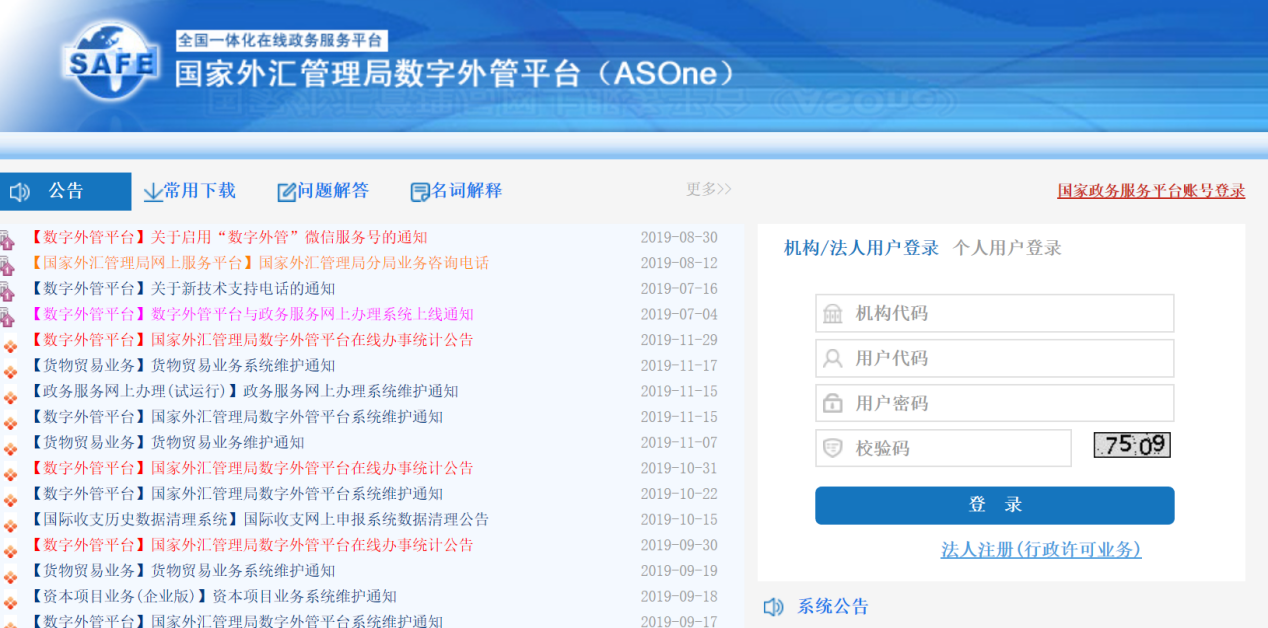Image resolution: width=1268 pixels, height=628 pixels.
Task: Open notice 国家外汇管理局分局业务咨询电话
Action: point(259,263)
